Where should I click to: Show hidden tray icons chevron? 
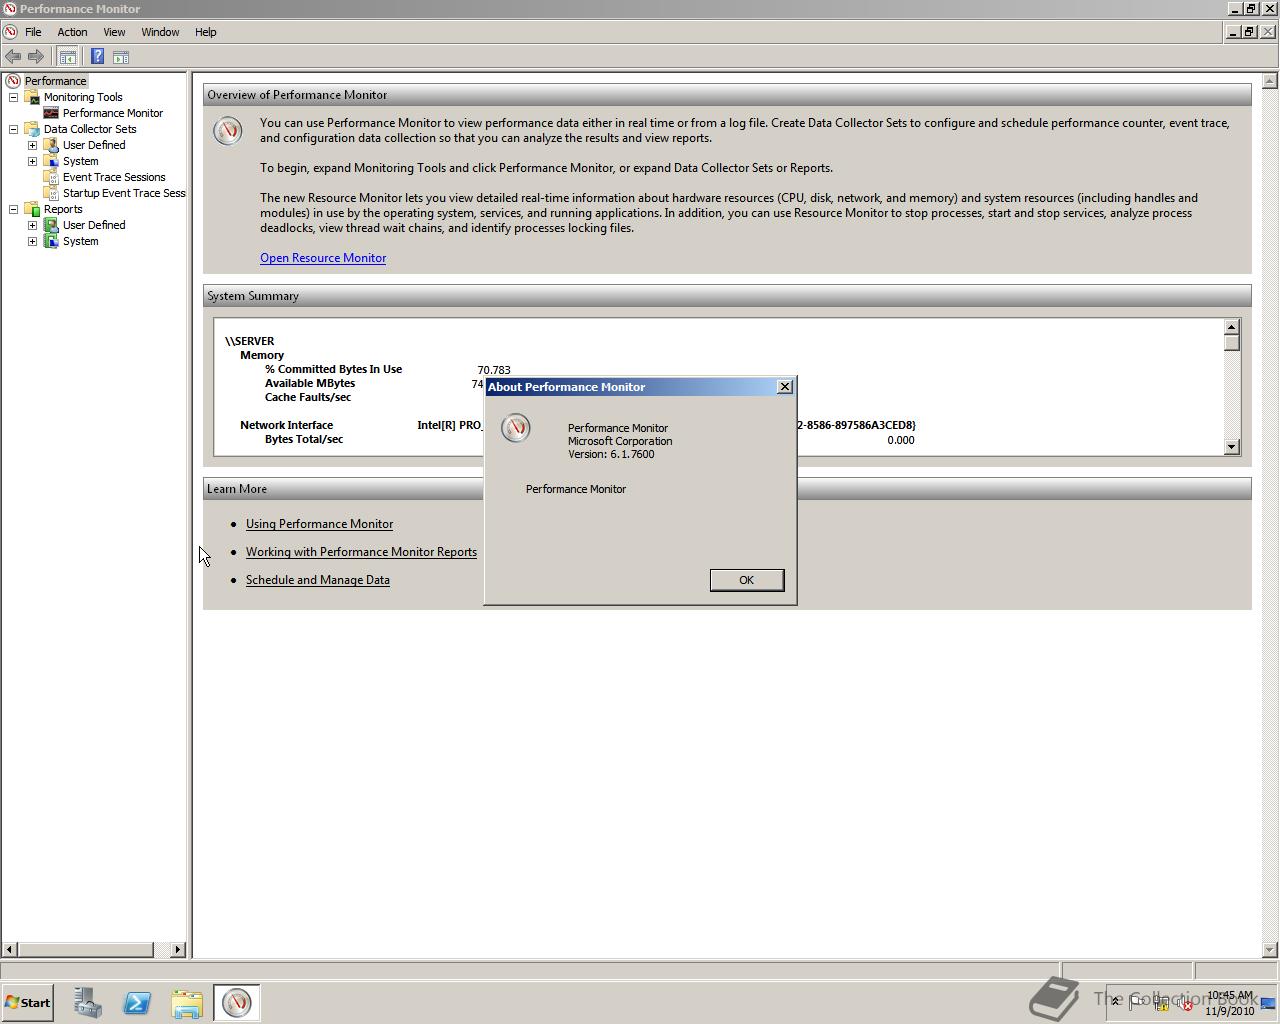1116,1002
